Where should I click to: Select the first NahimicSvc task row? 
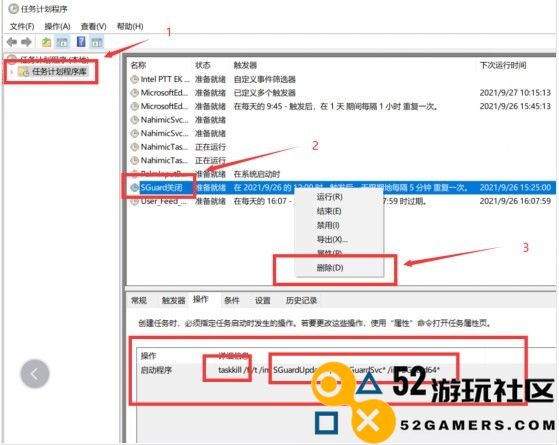[341, 120]
